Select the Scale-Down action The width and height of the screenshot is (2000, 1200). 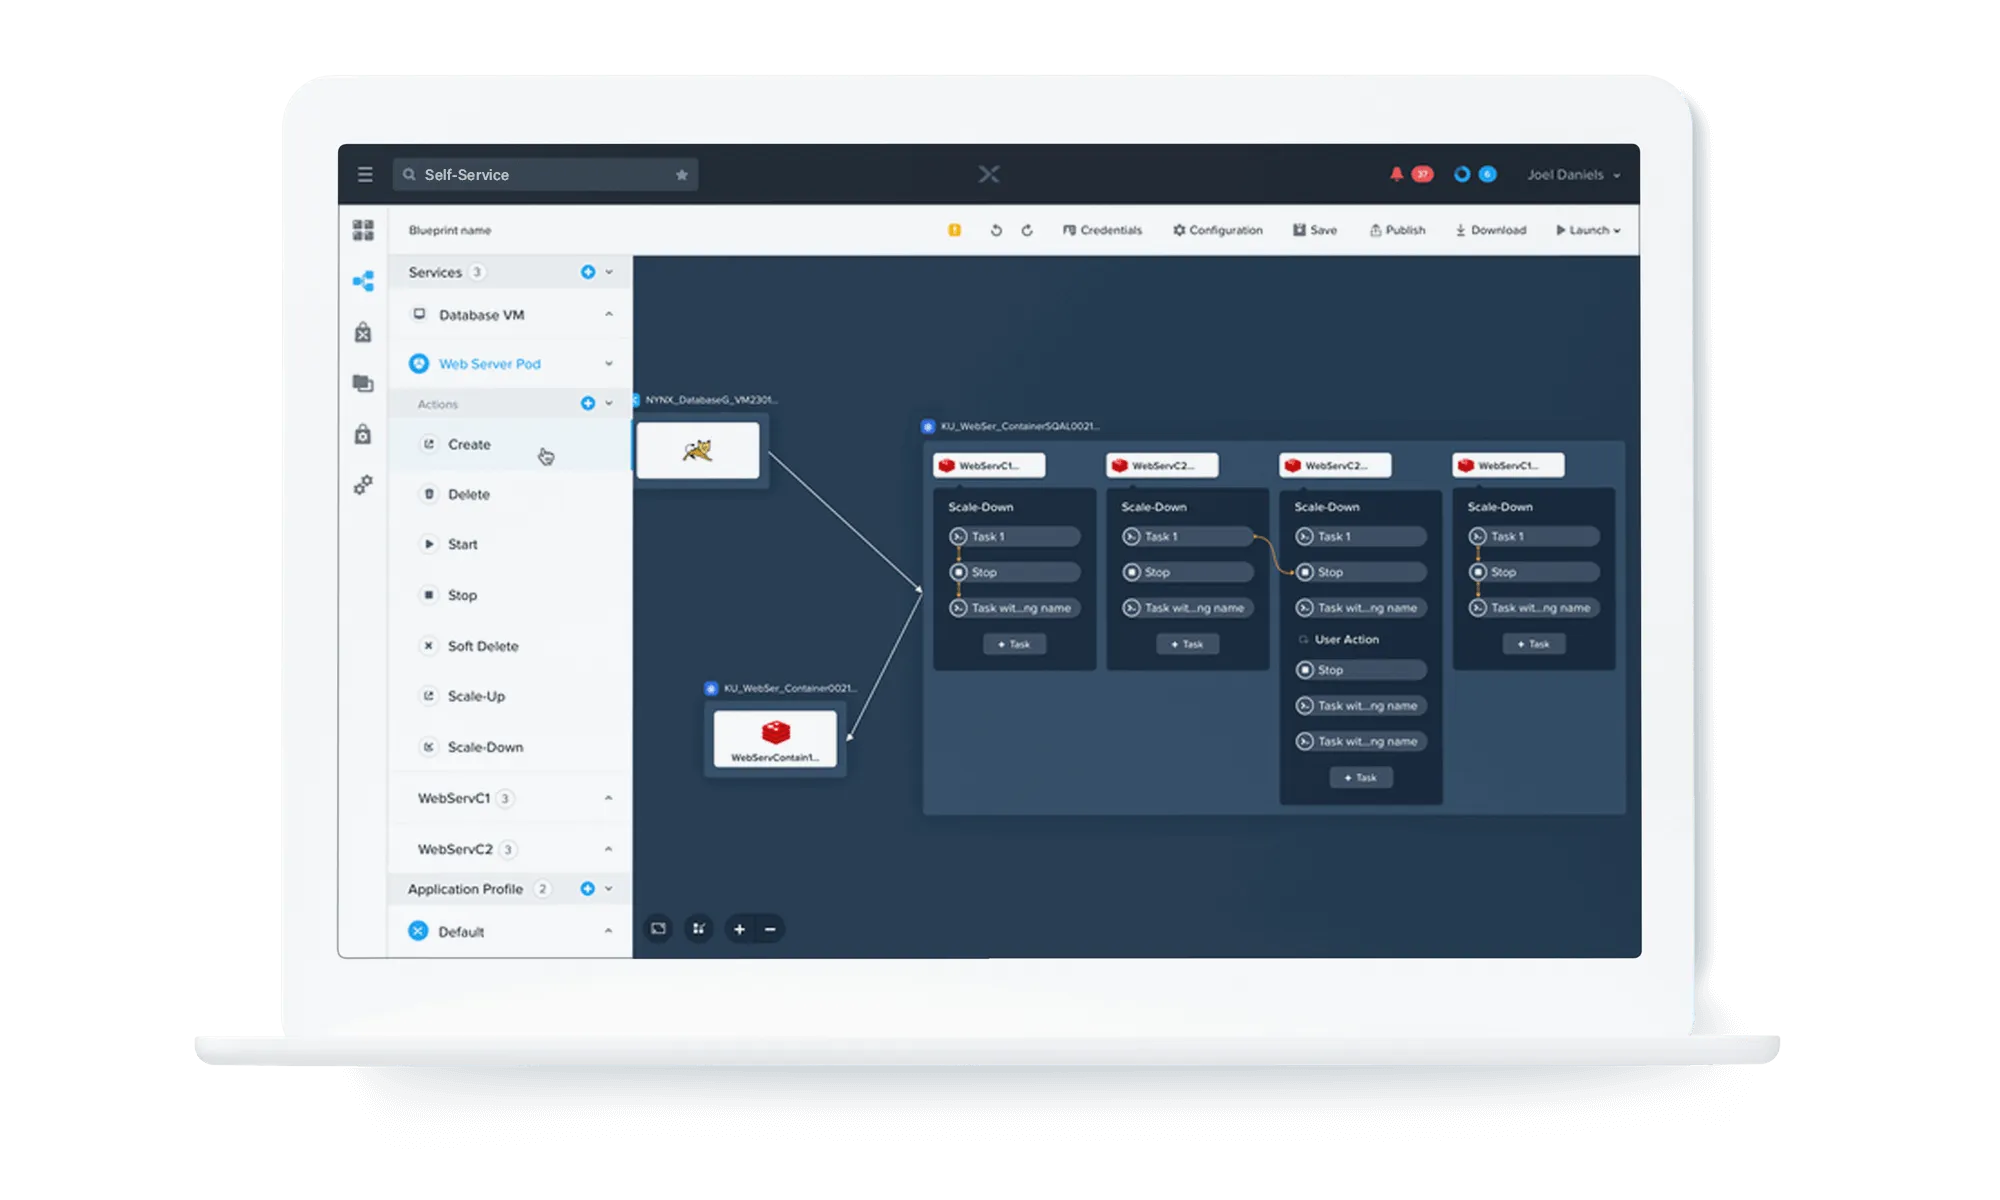tap(485, 747)
